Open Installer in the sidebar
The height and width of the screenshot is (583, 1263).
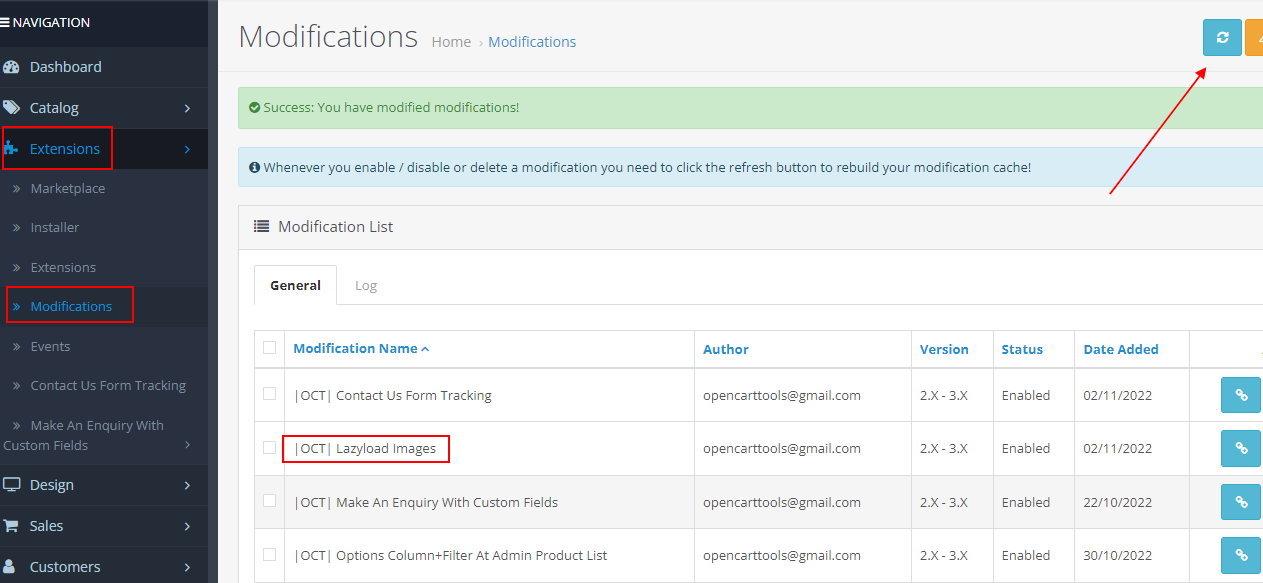click(x=55, y=227)
